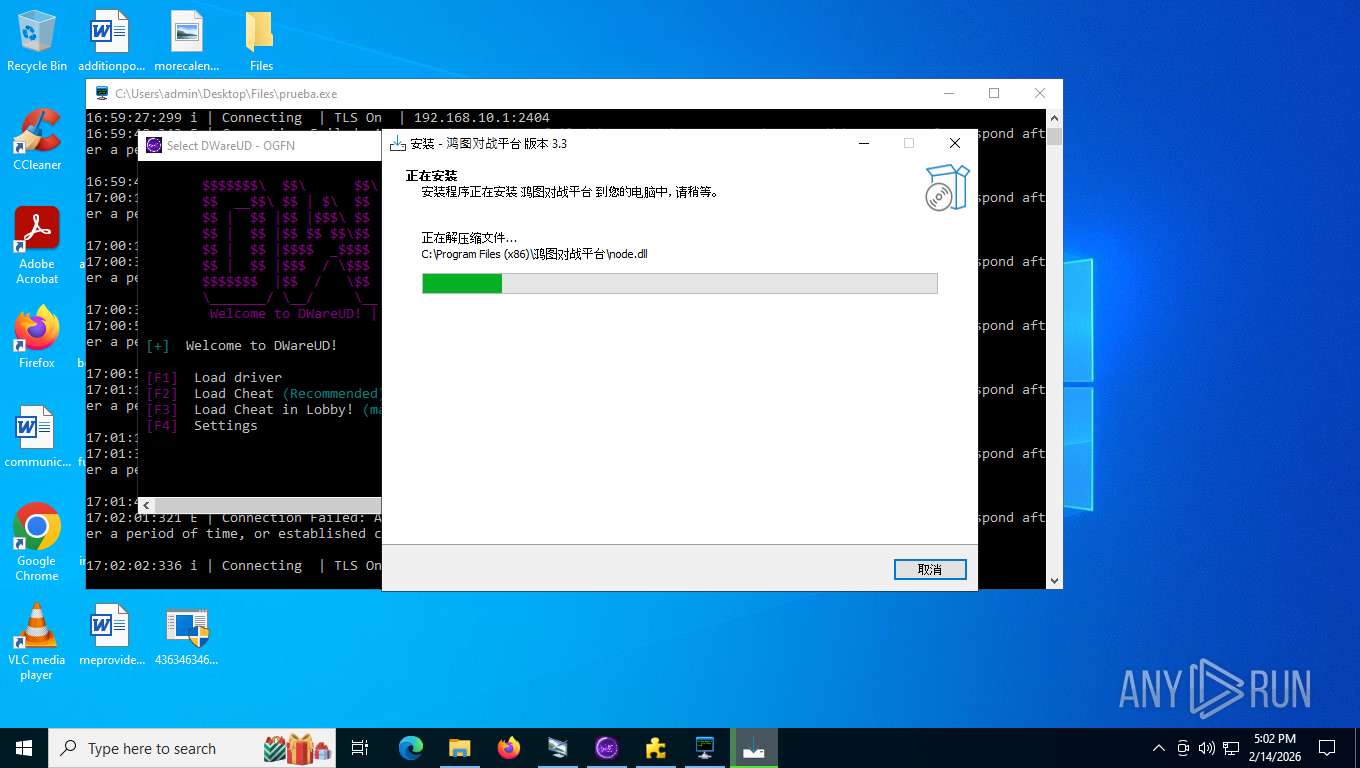
Task: Click the green installation progress bar
Action: [x=680, y=284]
